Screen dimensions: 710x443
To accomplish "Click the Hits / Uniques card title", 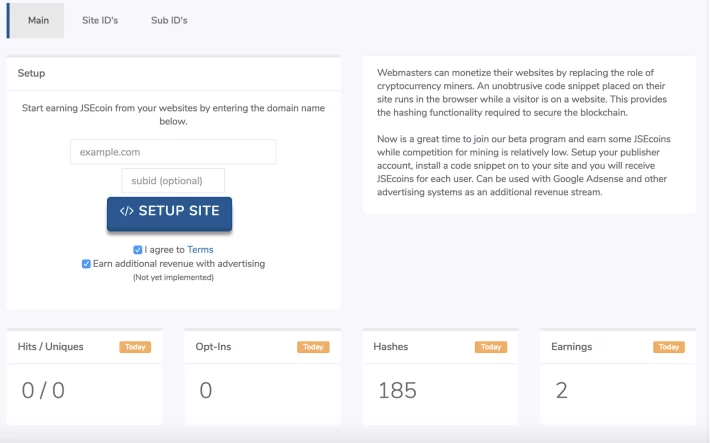I will (51, 347).
